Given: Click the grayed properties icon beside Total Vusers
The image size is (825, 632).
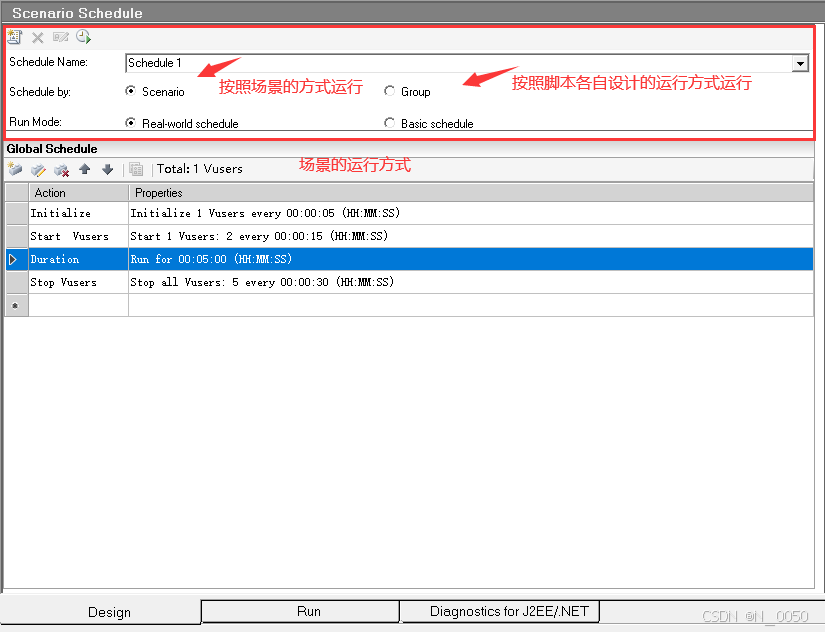Looking at the screenshot, I should pos(136,169).
